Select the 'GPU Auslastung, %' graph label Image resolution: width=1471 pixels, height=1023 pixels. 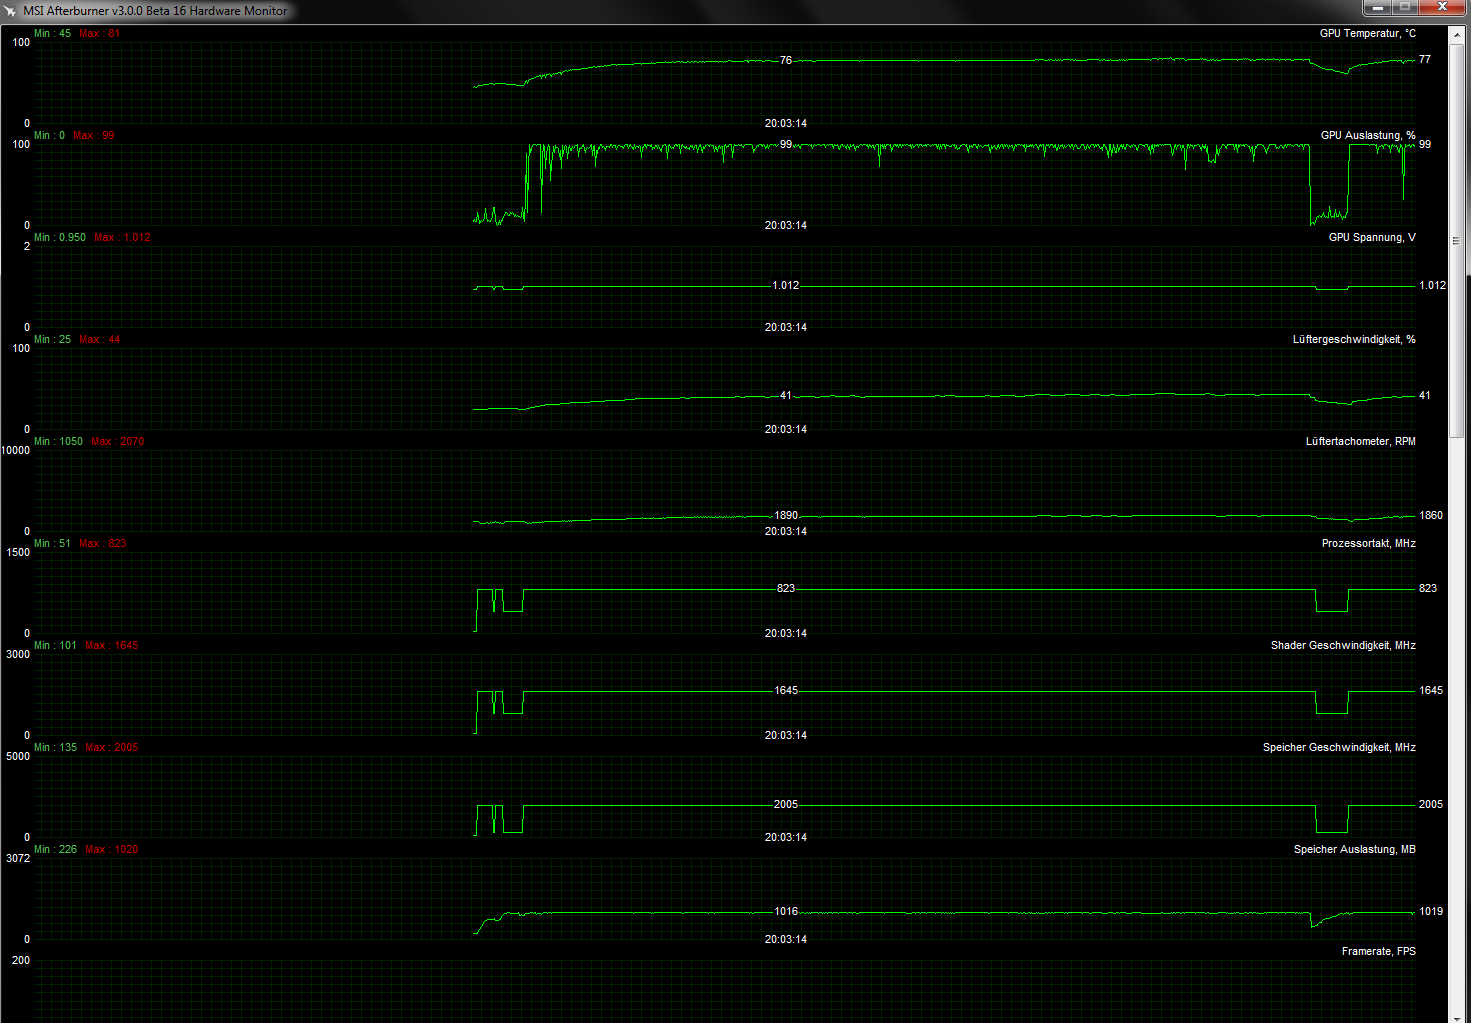[1368, 135]
